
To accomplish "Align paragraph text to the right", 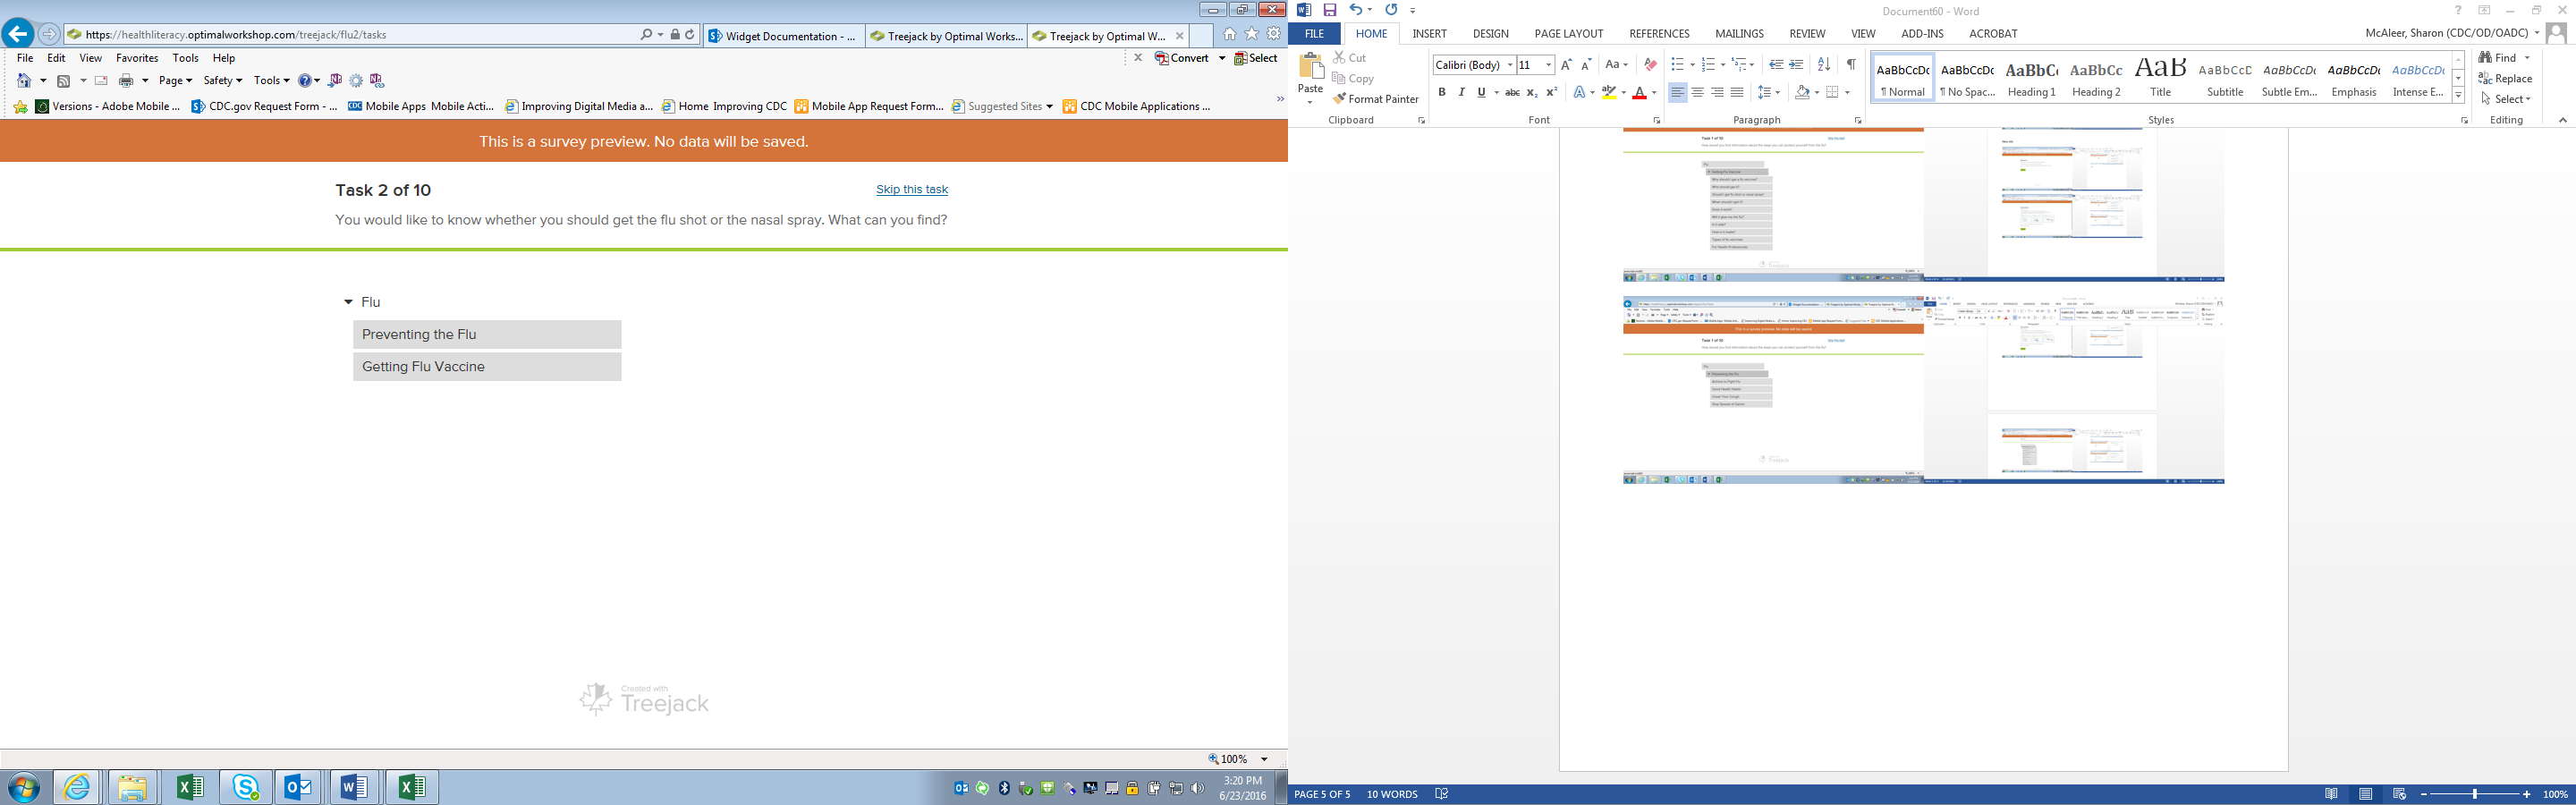I will (1718, 93).
